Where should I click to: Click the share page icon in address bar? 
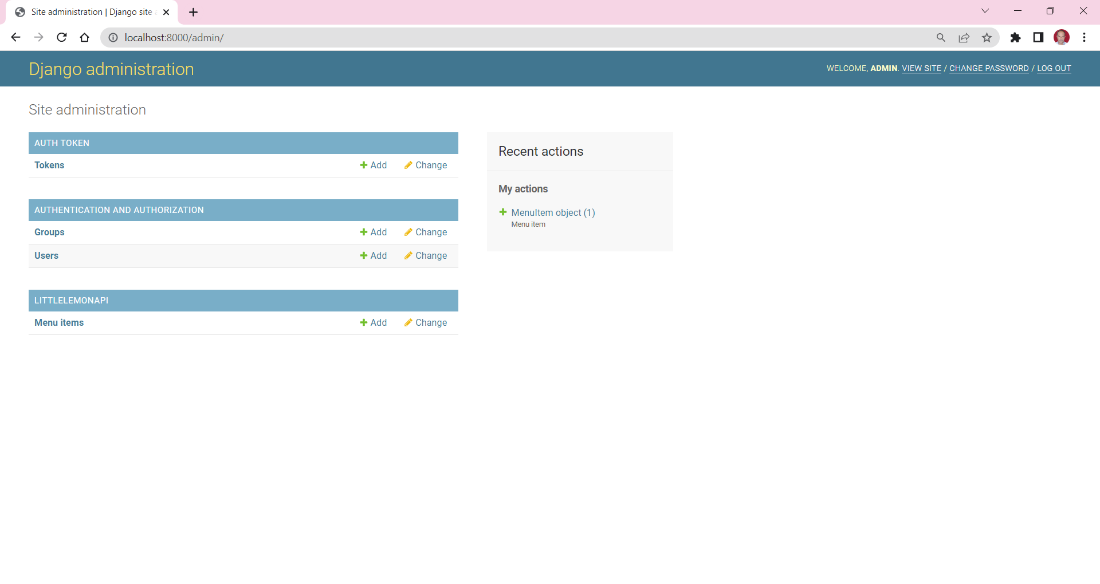963,37
